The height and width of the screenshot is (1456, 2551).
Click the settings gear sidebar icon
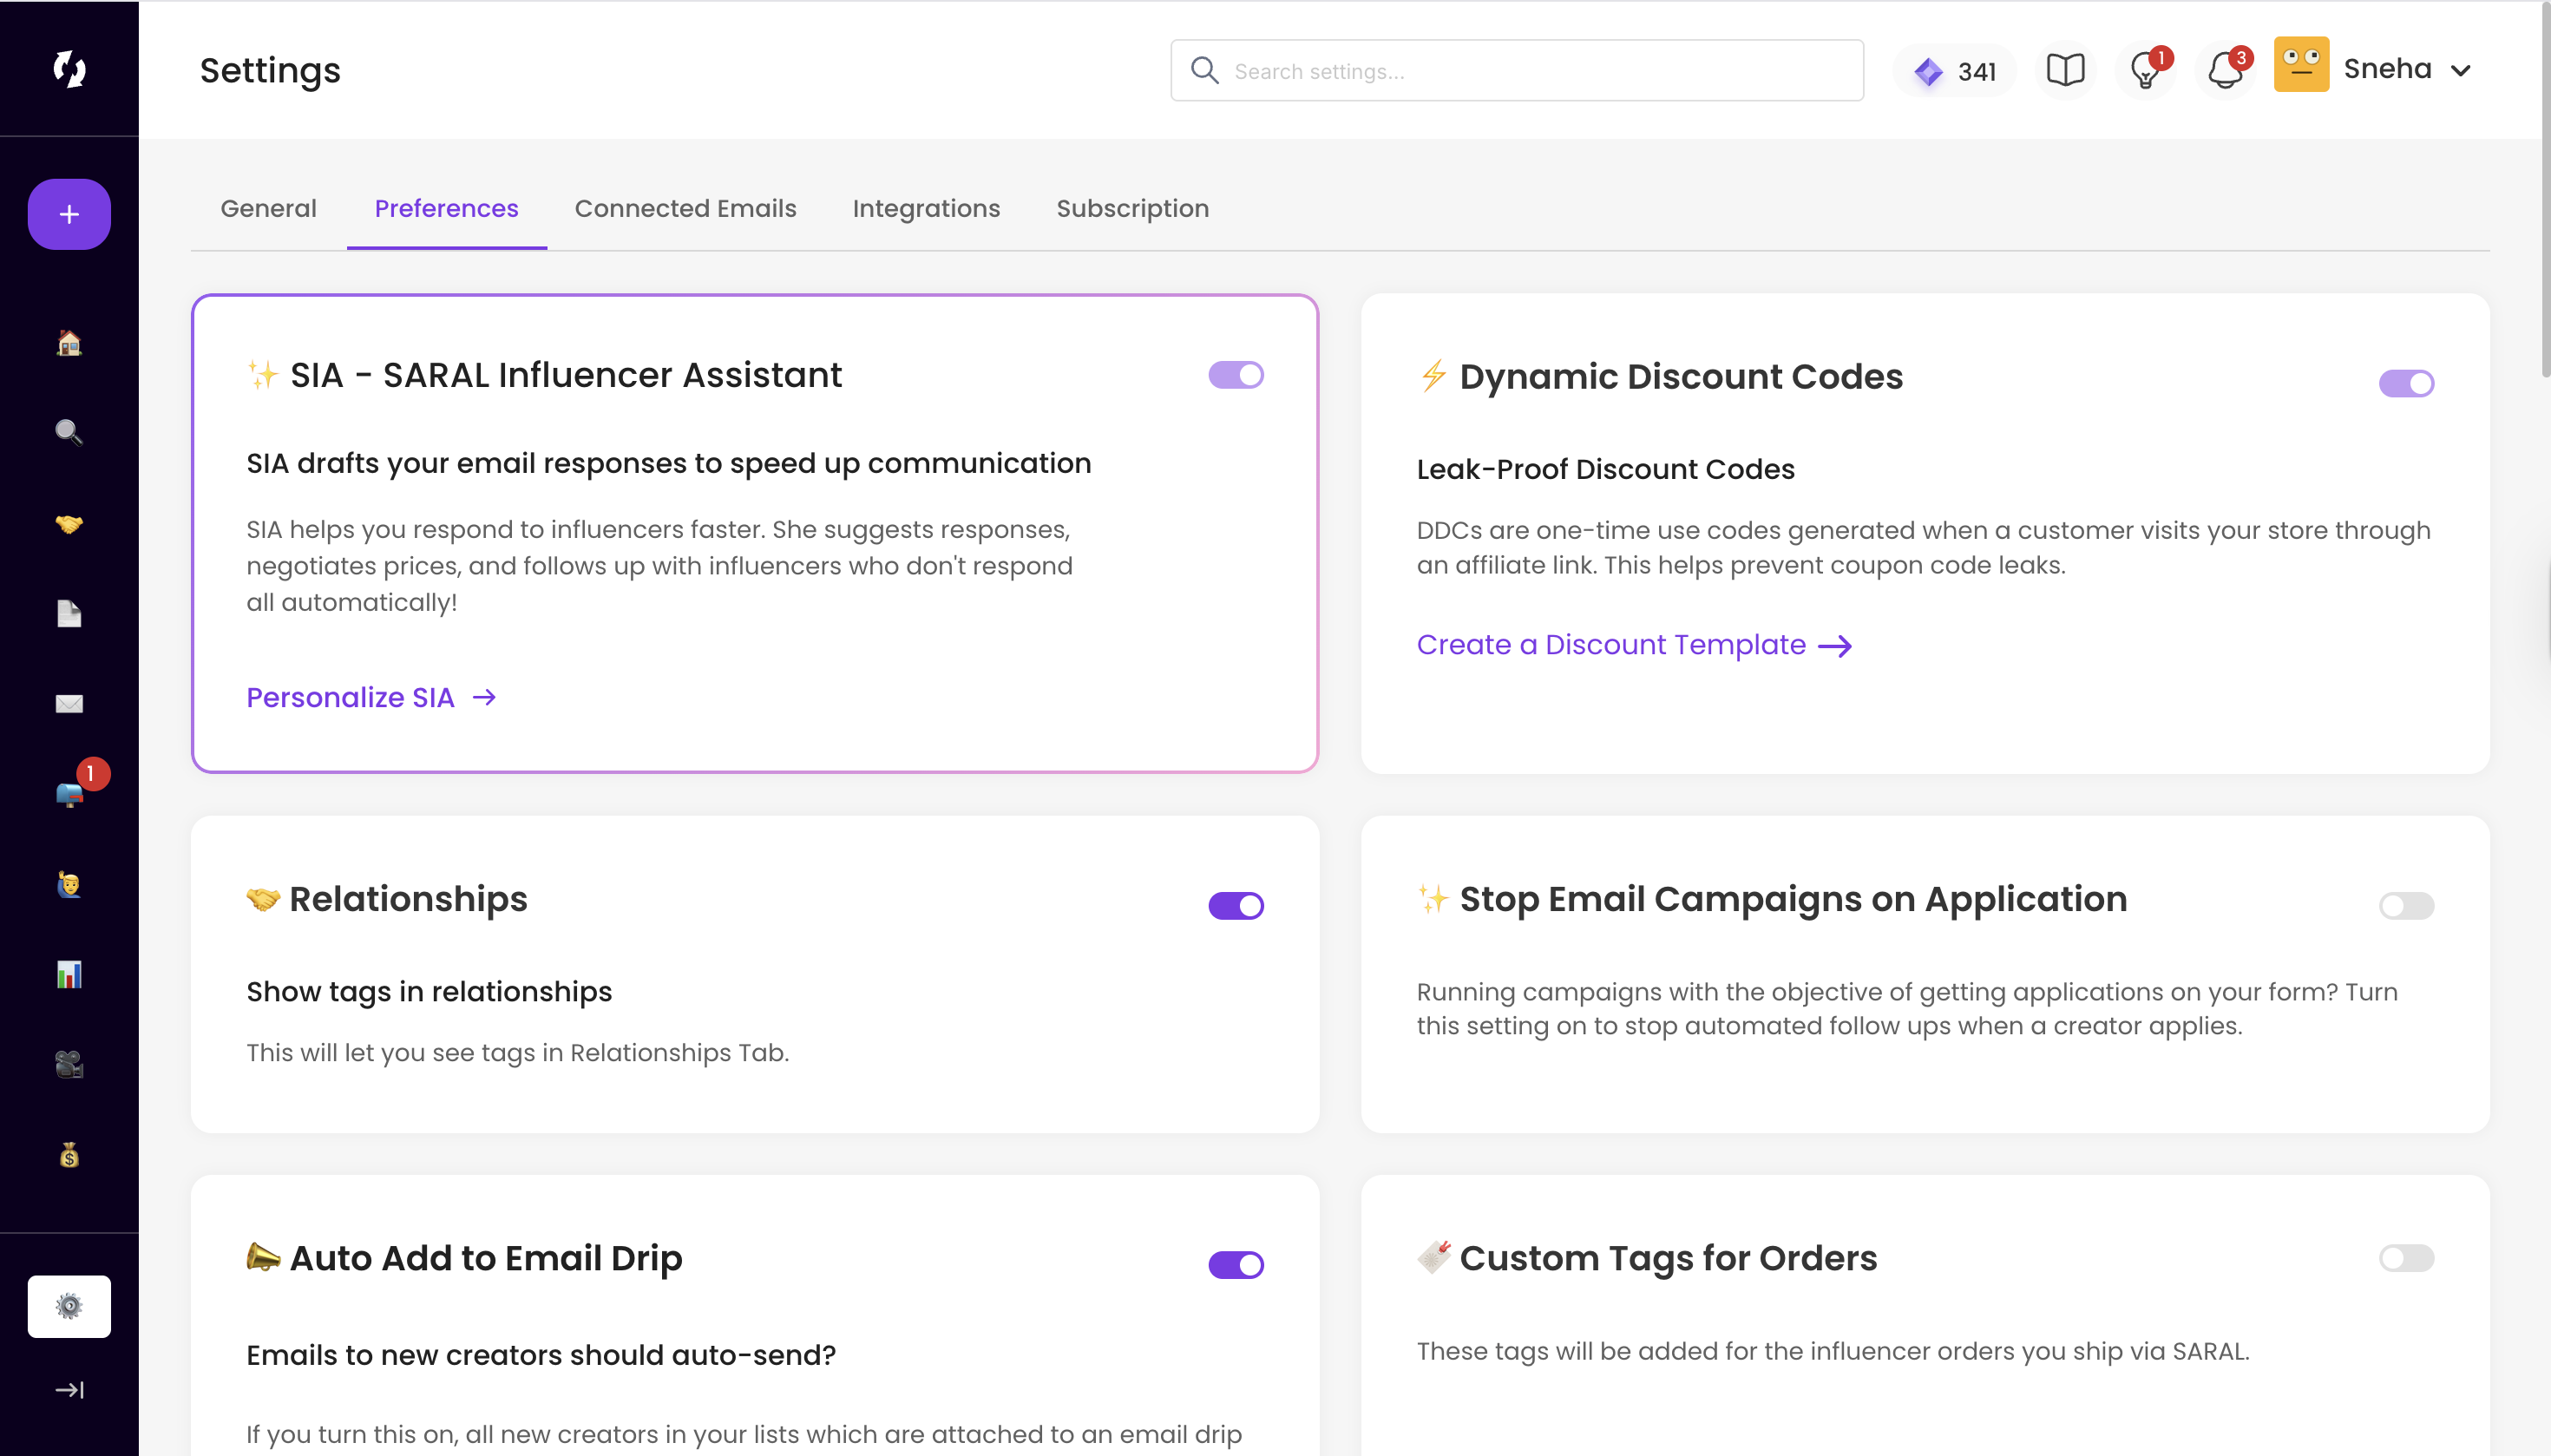click(69, 1306)
